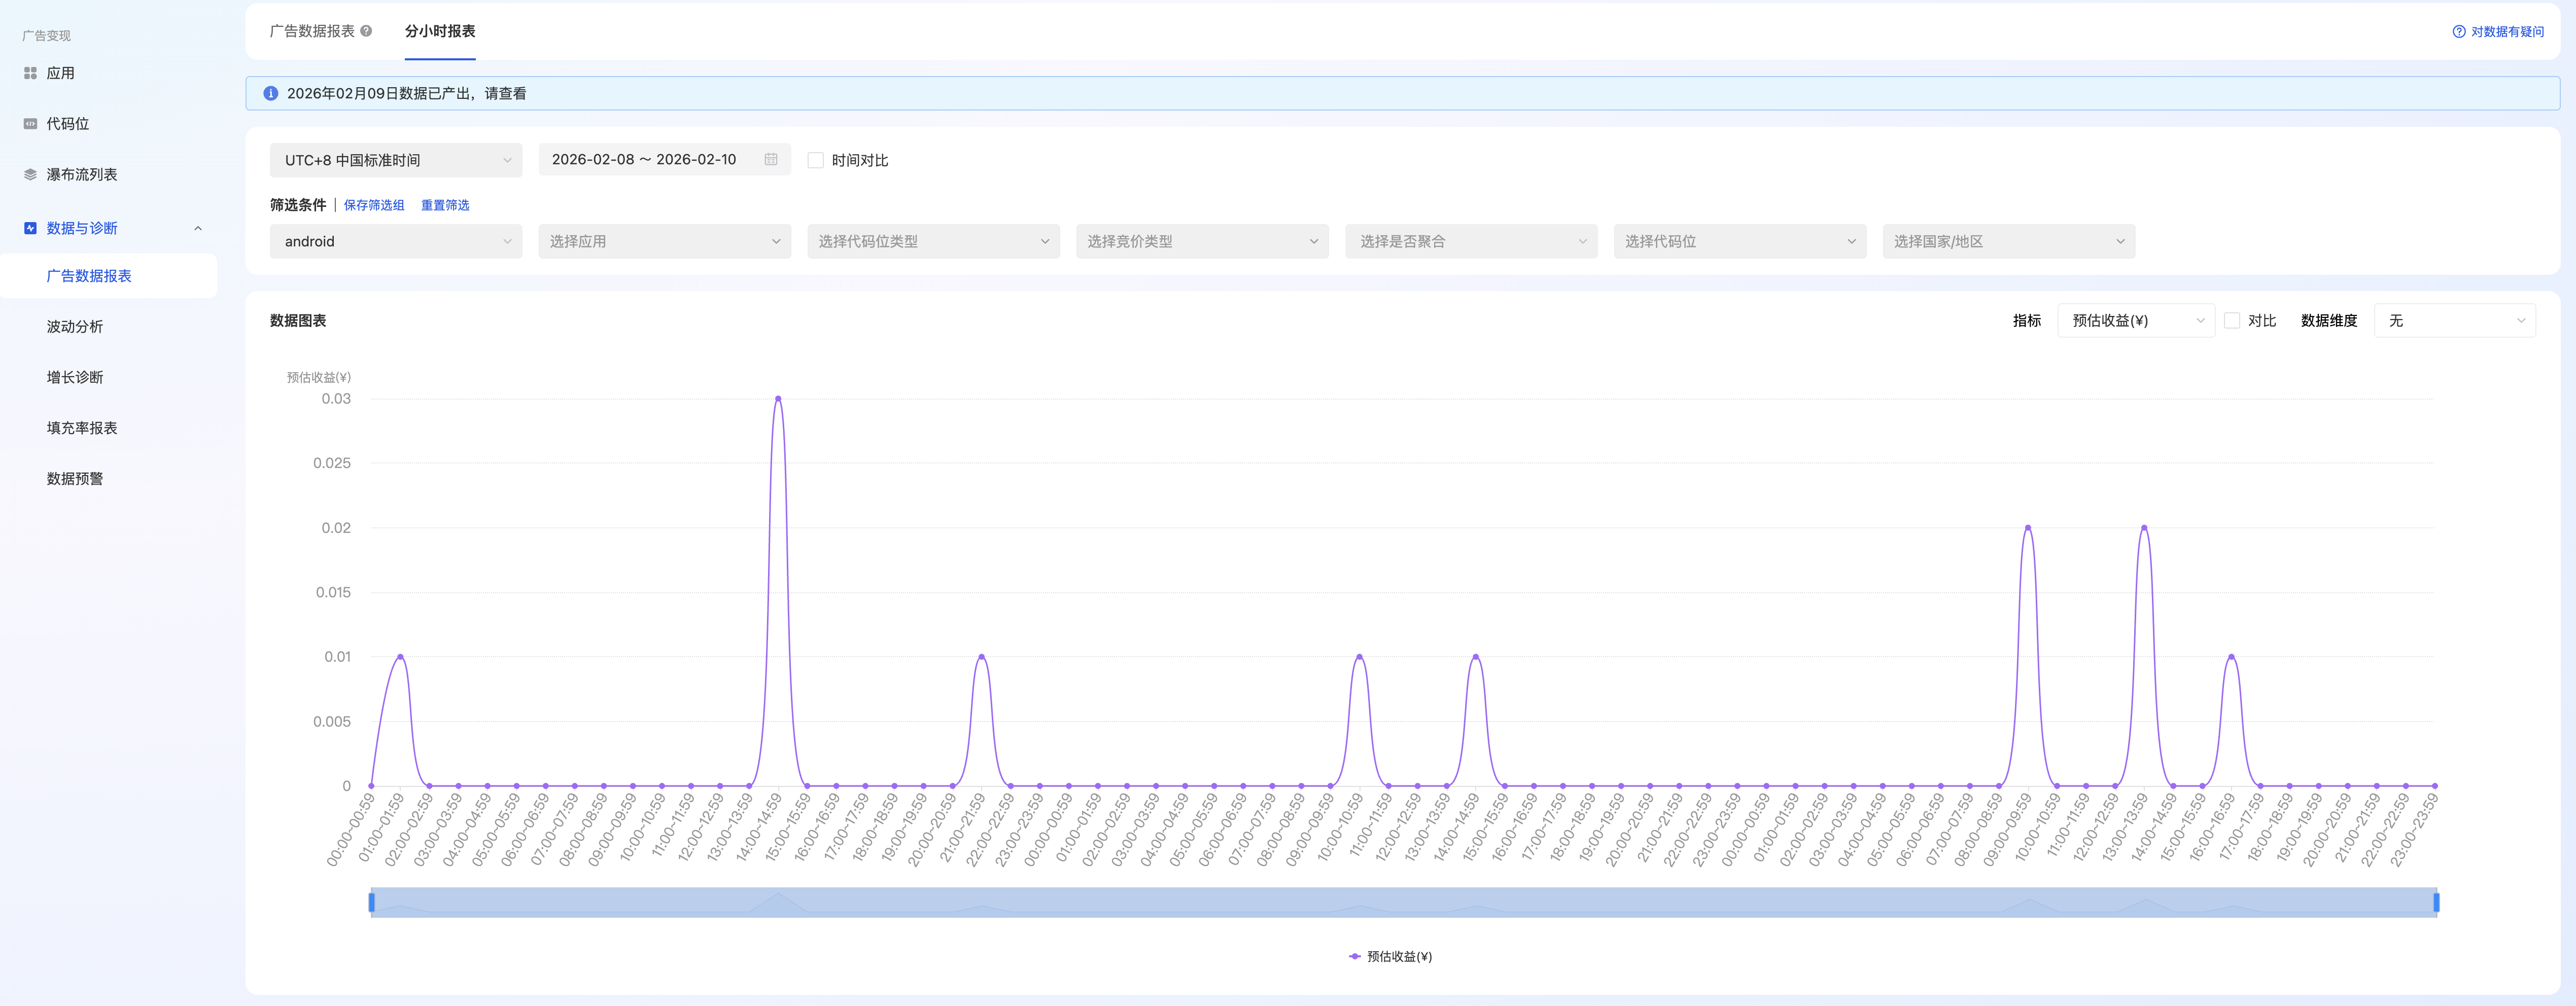2576x1006 pixels.
Task: Click the 代码位 code icon in sidebar
Action: (30, 124)
